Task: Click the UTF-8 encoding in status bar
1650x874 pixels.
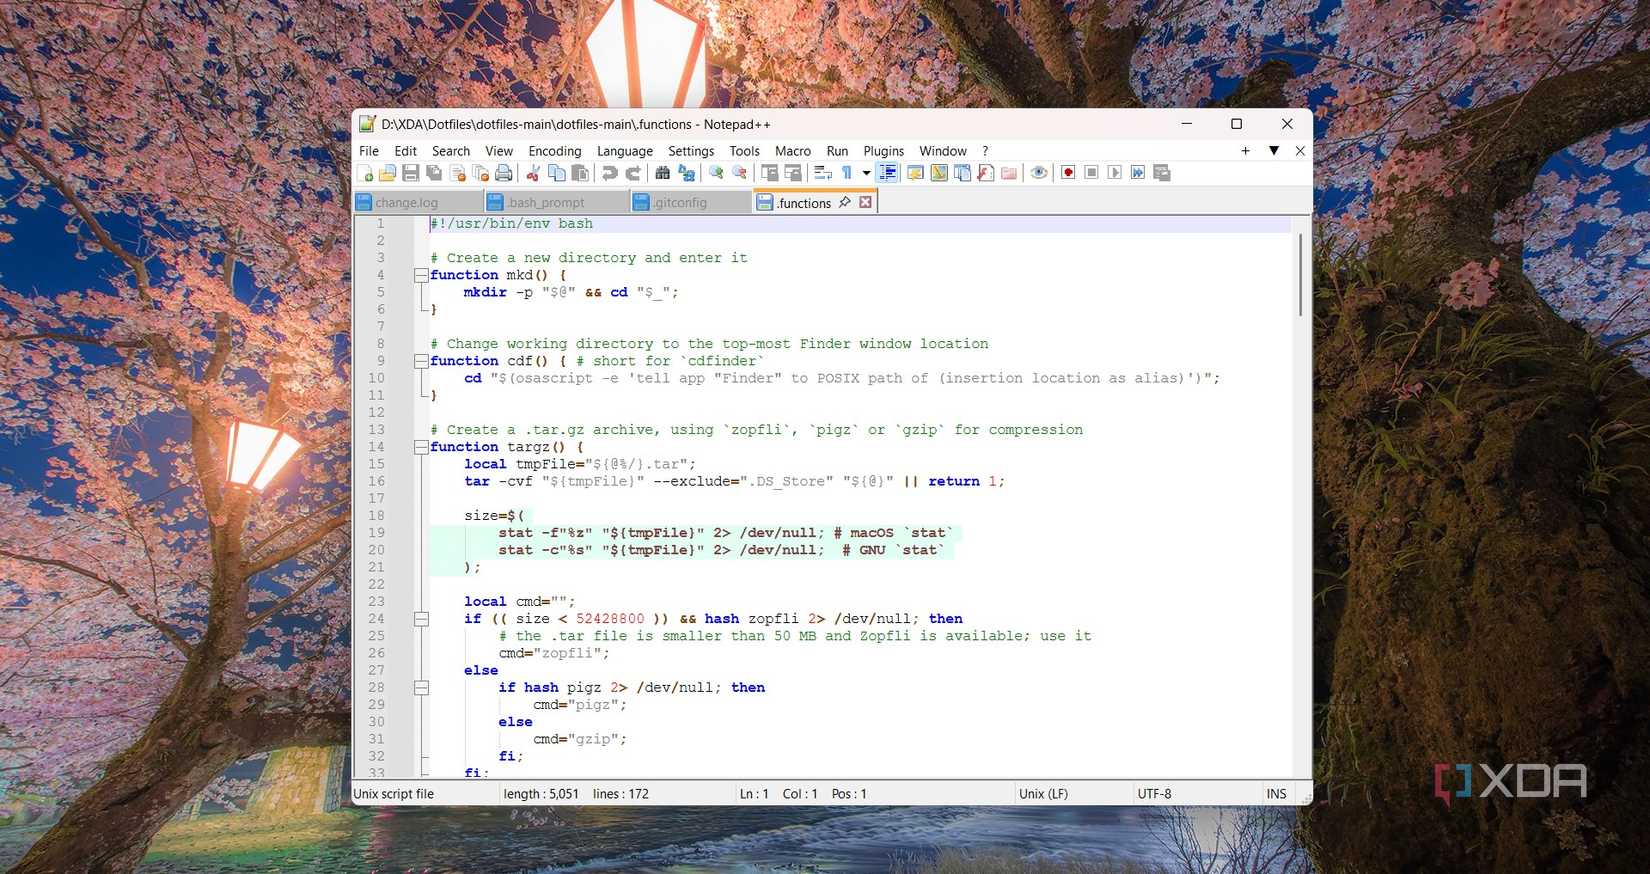Action: 1154,794
